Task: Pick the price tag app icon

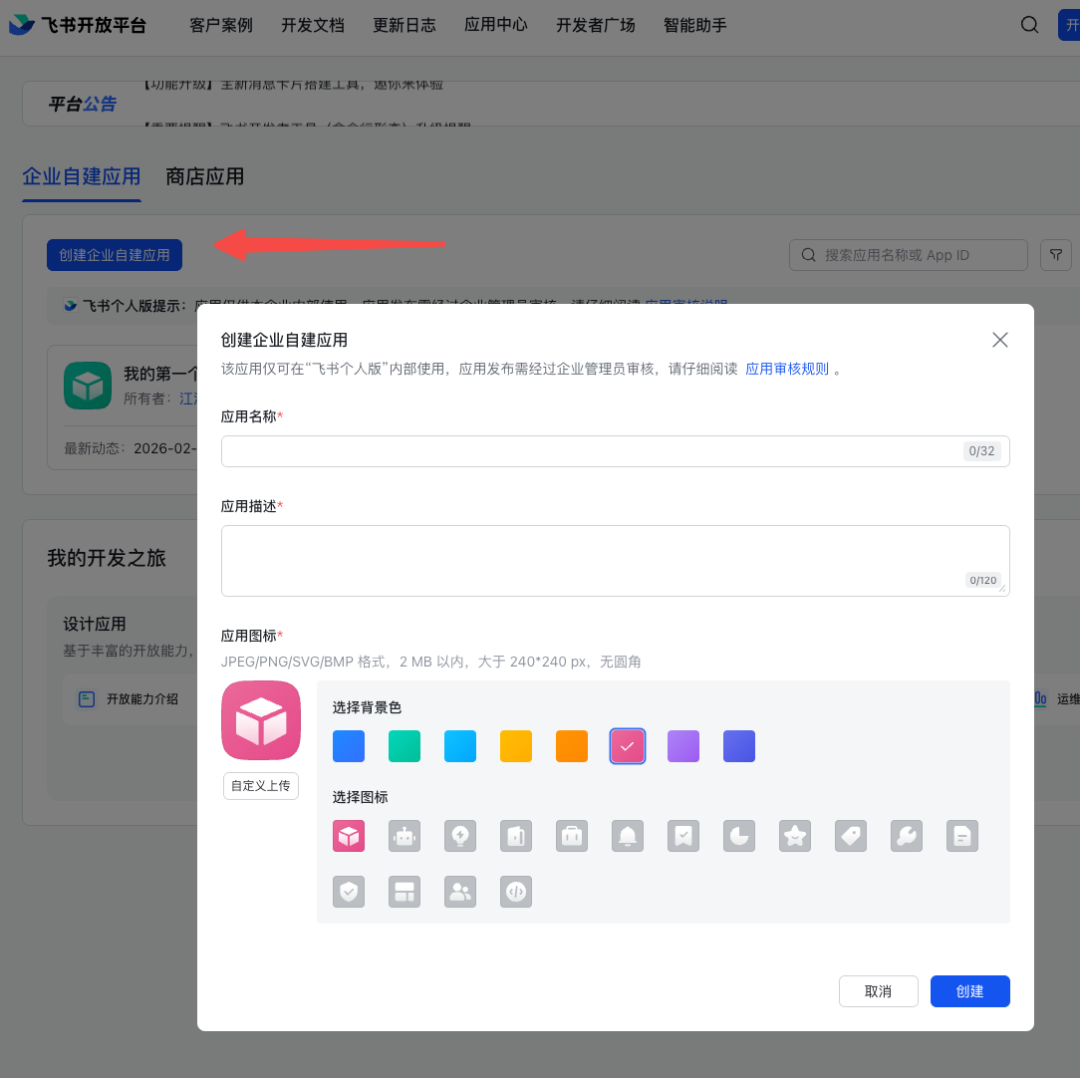Action: (851, 836)
